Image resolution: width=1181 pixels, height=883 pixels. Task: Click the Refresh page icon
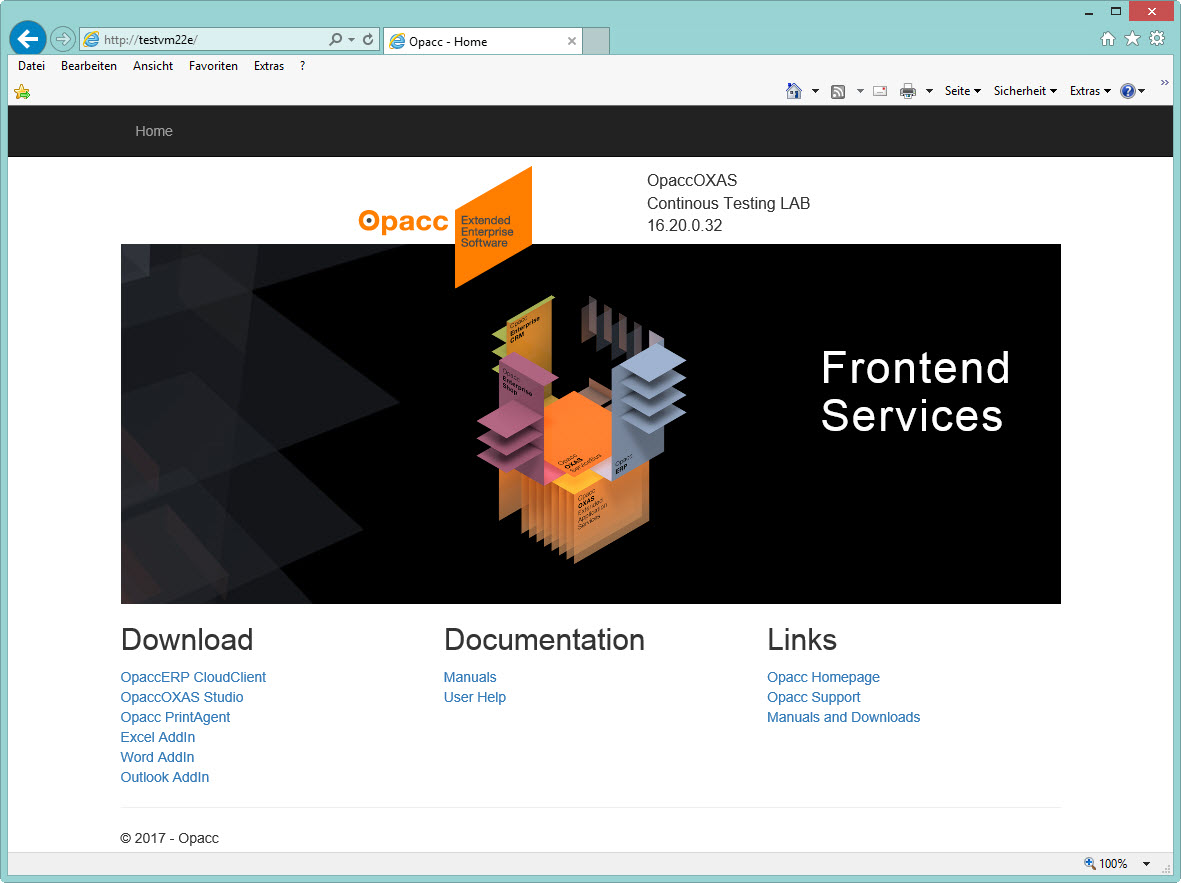pyautogui.click(x=368, y=39)
